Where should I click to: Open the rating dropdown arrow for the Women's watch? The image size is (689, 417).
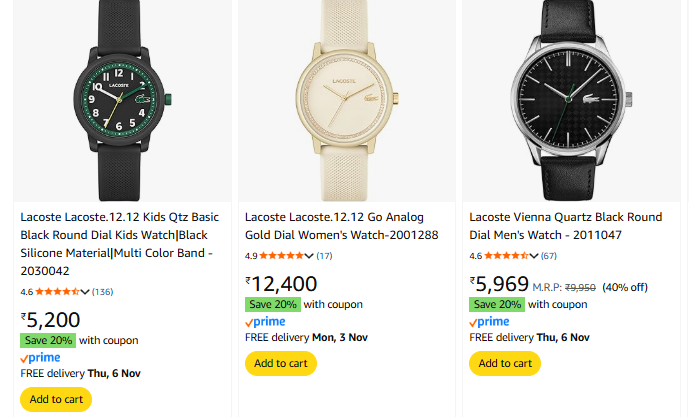[310, 256]
